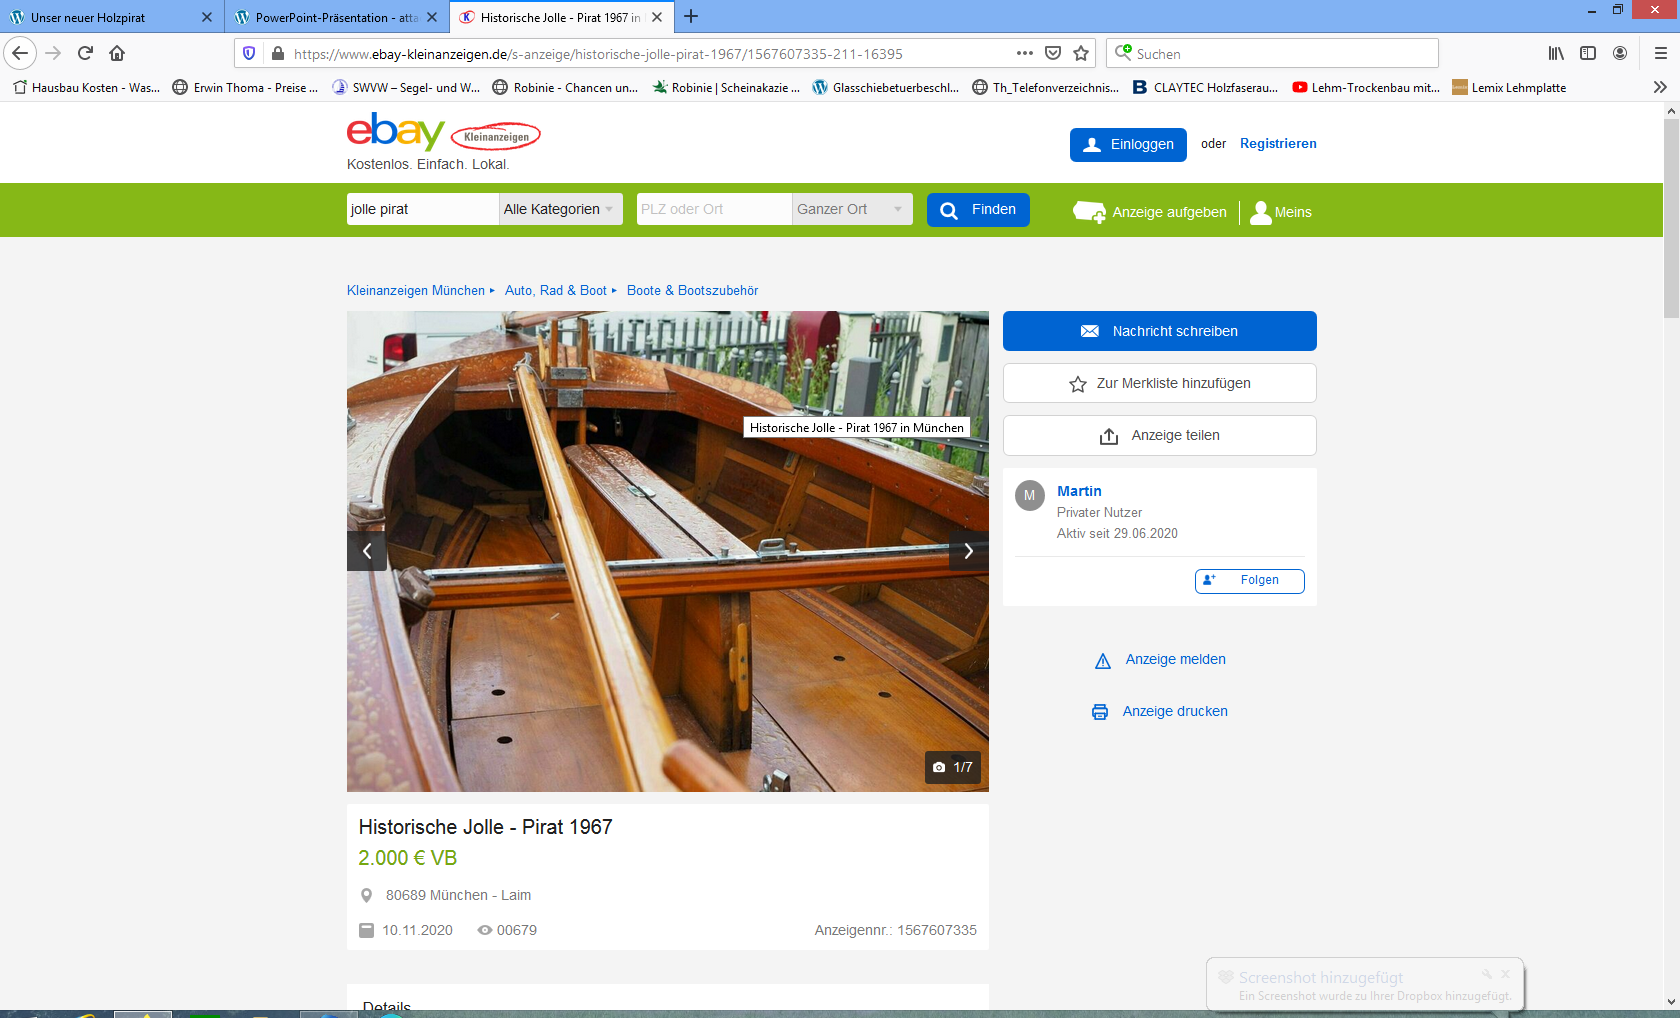The width and height of the screenshot is (1680, 1018).
Task: Follow seller Martin with Folgen button
Action: [x=1249, y=581]
